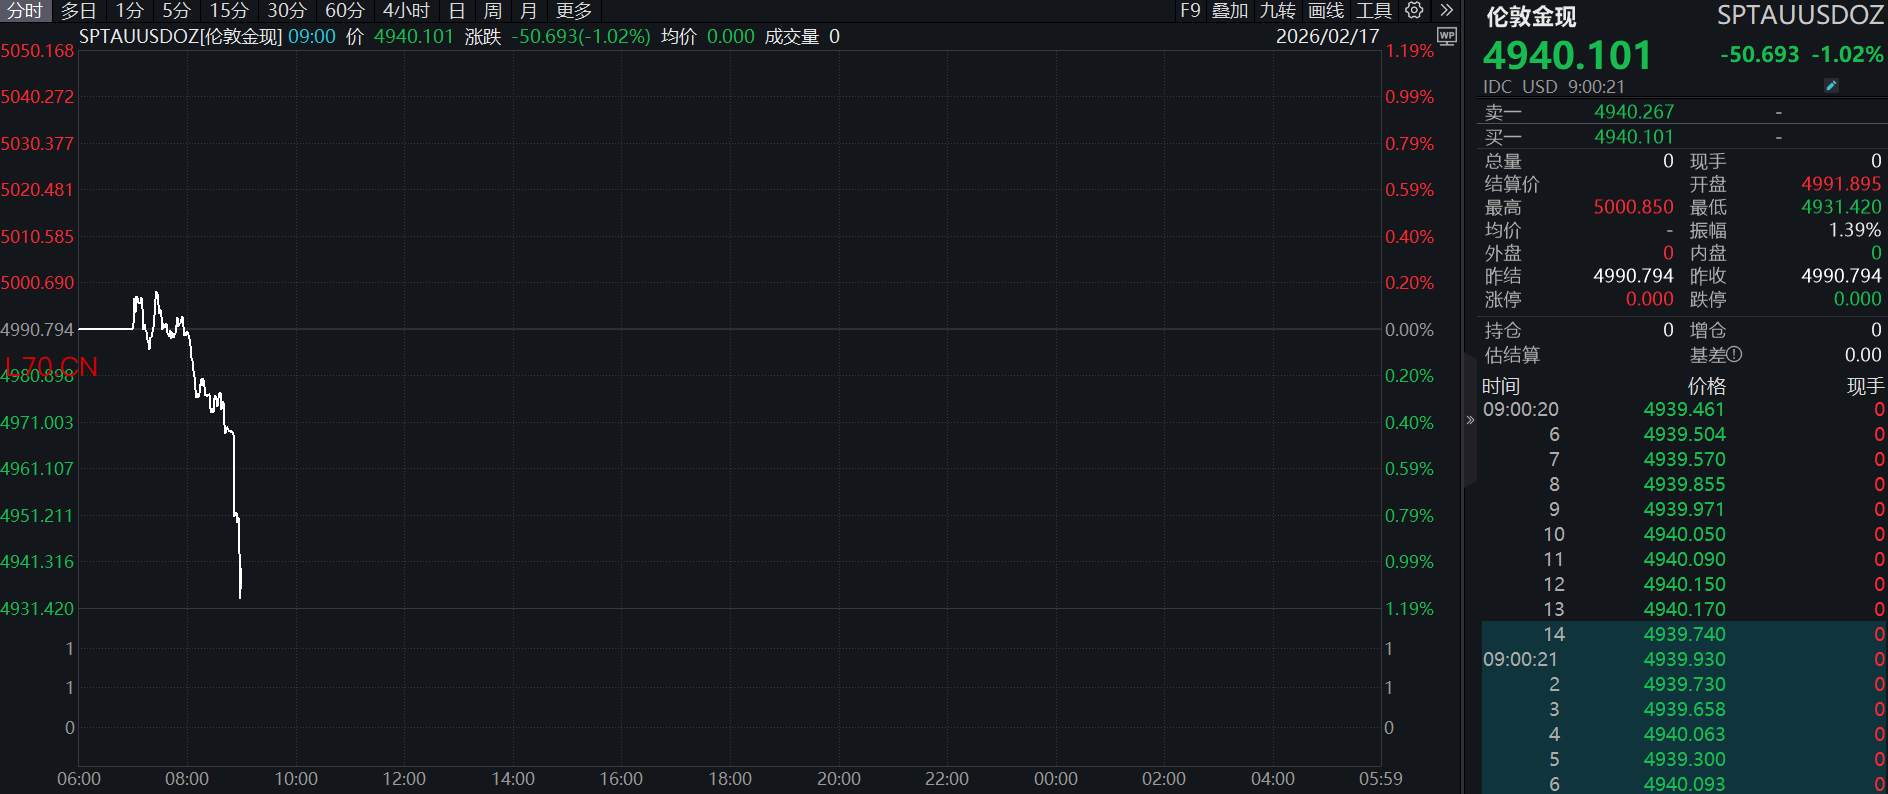Select the 09:00:21 tick row at 4939.930
Viewport: 1888px width, 794px height.
point(1683,660)
